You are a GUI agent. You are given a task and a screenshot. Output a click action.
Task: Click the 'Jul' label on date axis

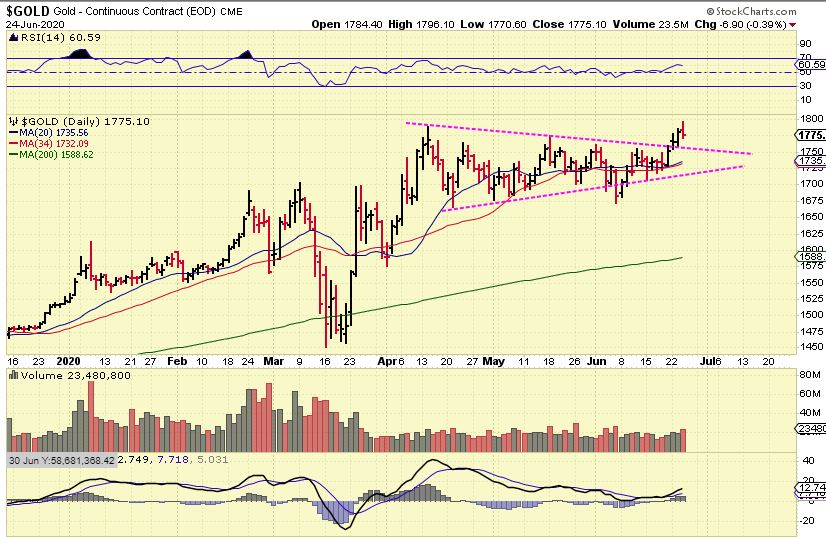click(706, 362)
